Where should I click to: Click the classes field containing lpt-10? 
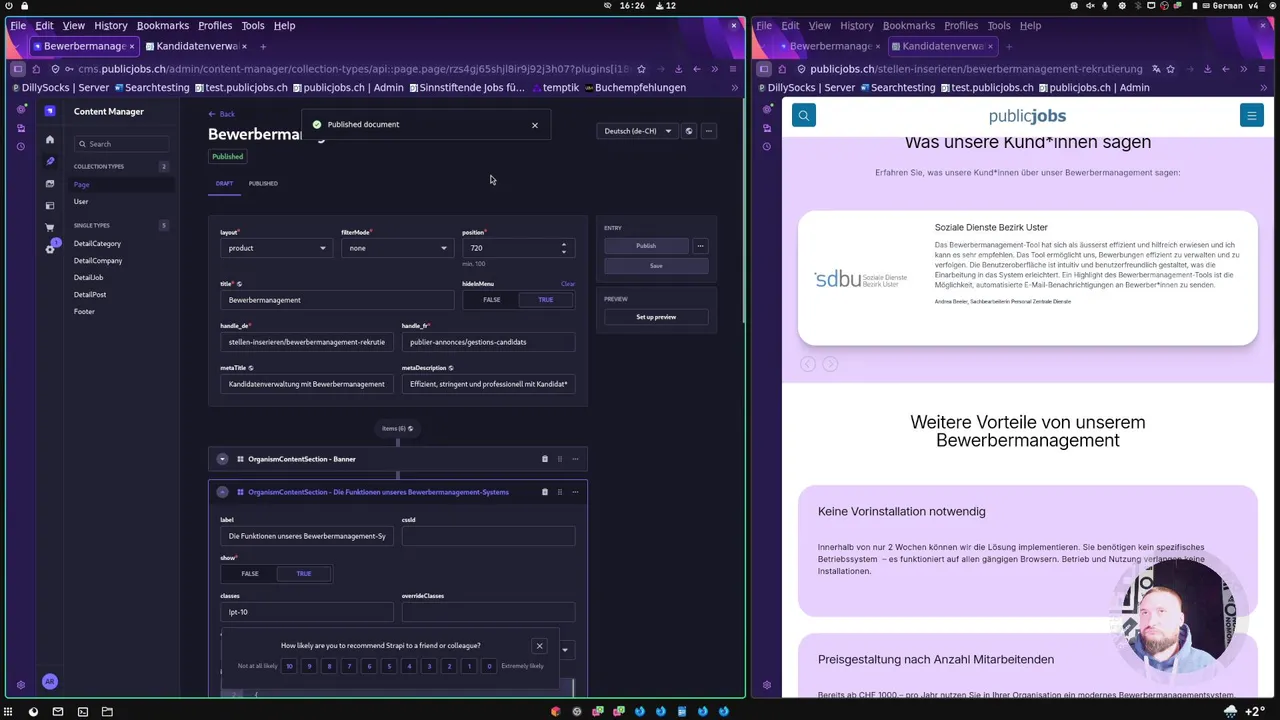tap(307, 612)
